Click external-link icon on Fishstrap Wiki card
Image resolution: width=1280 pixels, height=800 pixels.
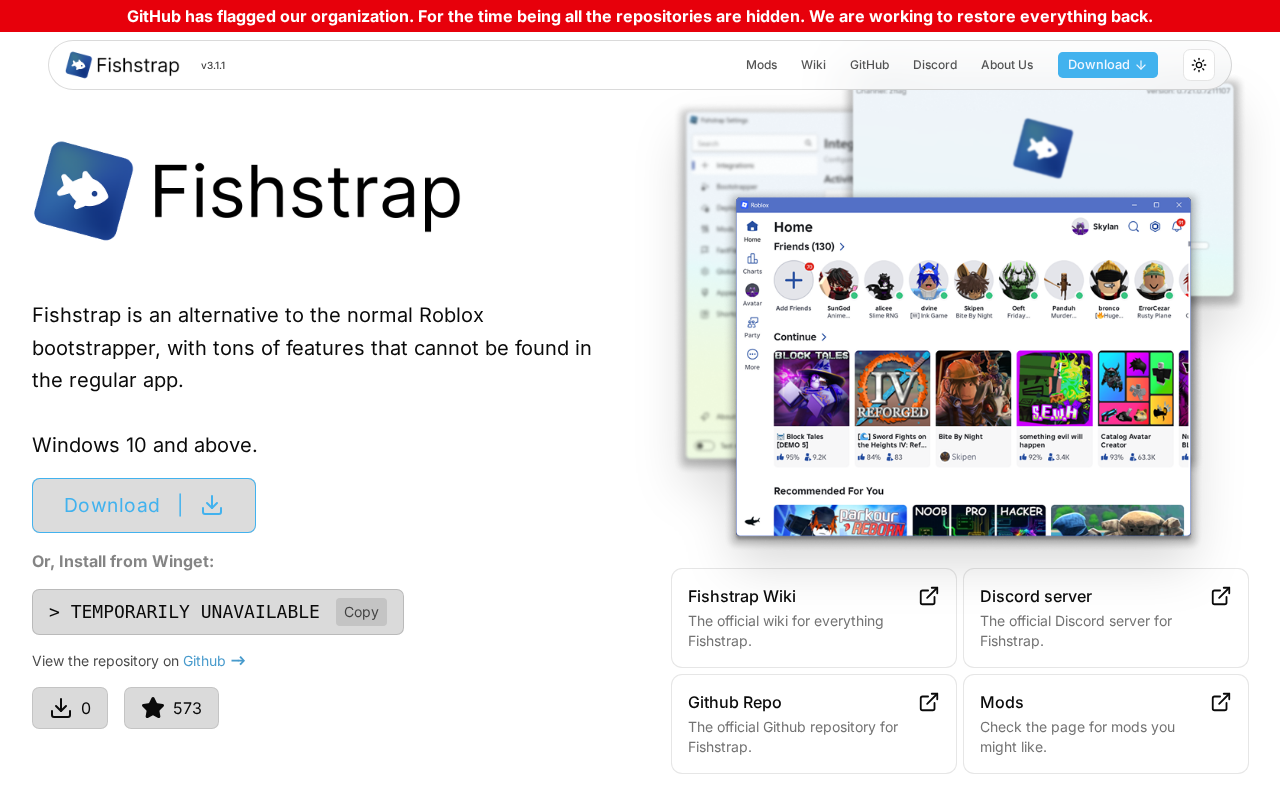[929, 596]
